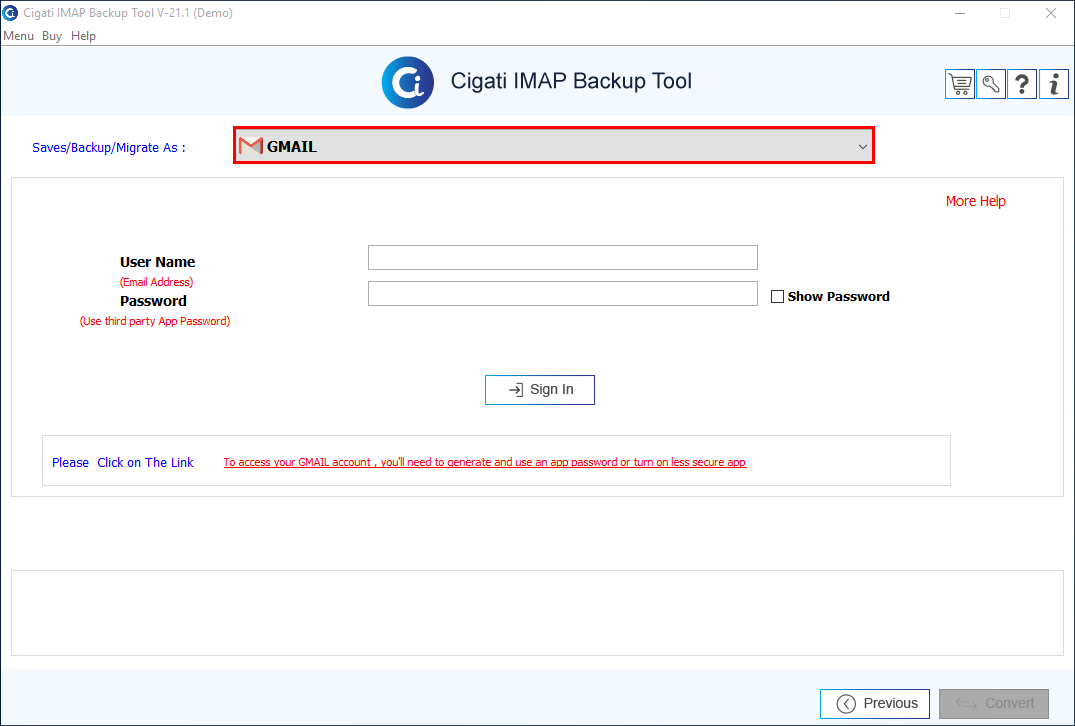Show info via the 'i' icon

pos(1054,84)
